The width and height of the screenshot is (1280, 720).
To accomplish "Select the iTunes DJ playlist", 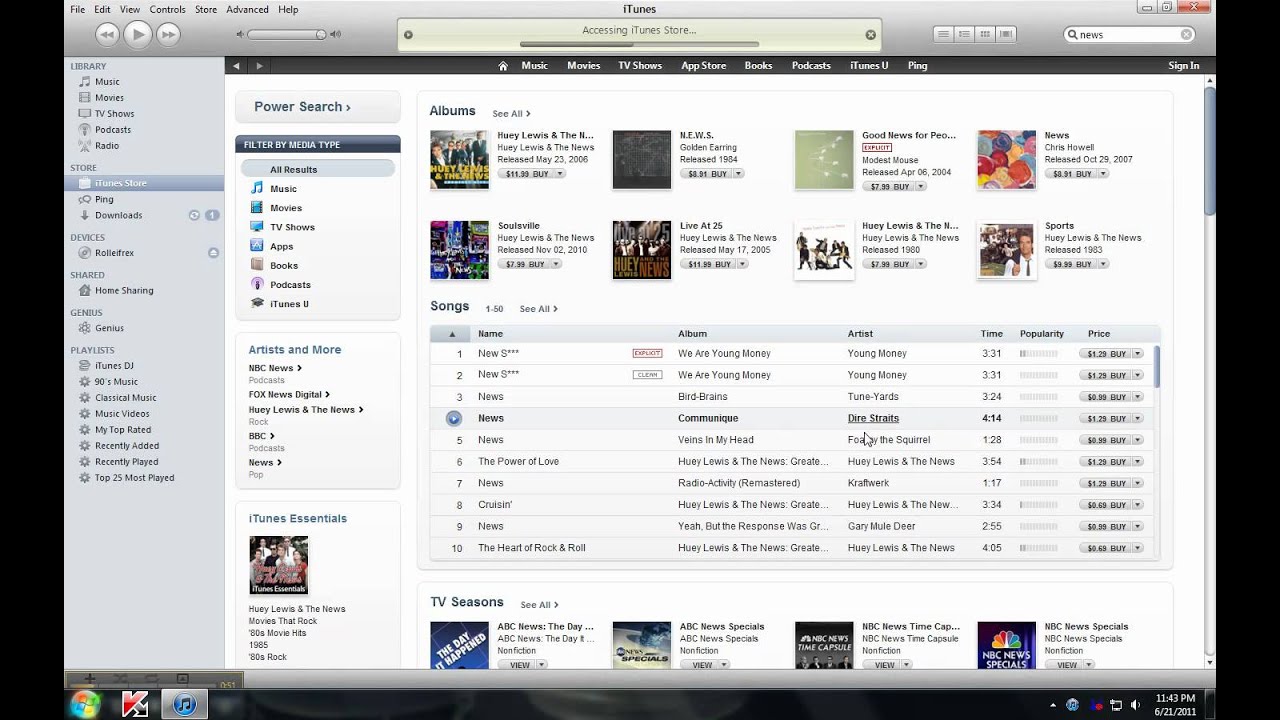I will (x=114, y=366).
